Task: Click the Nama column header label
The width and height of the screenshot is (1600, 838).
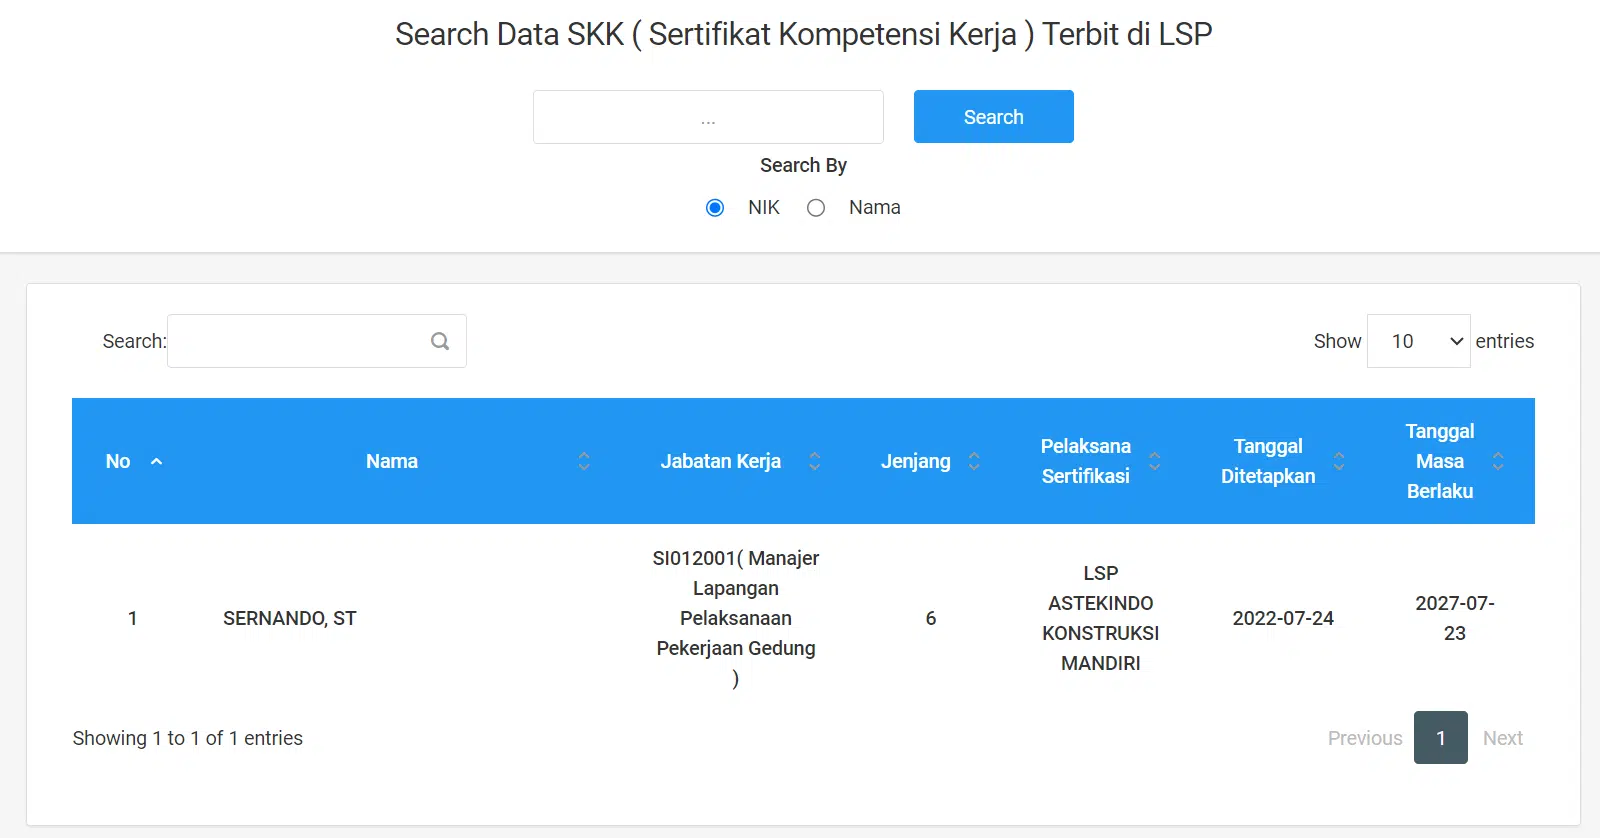Action: [392, 461]
